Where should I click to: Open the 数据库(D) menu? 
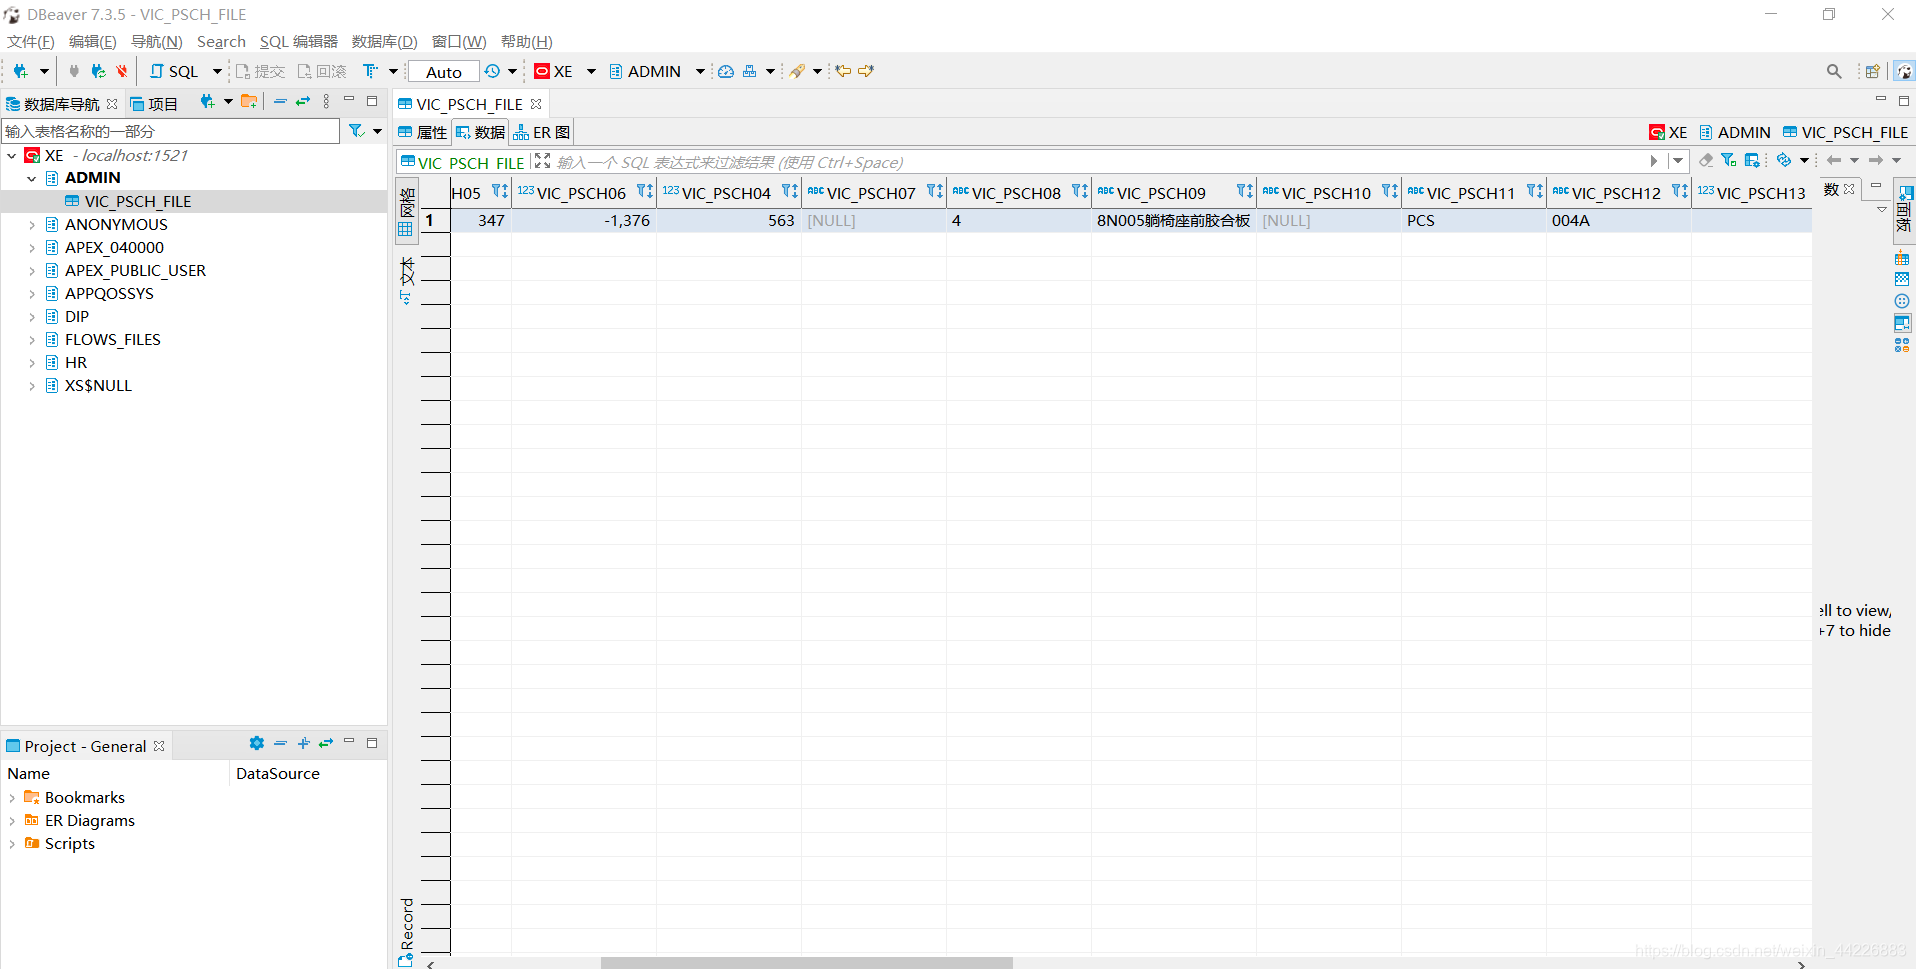point(383,41)
